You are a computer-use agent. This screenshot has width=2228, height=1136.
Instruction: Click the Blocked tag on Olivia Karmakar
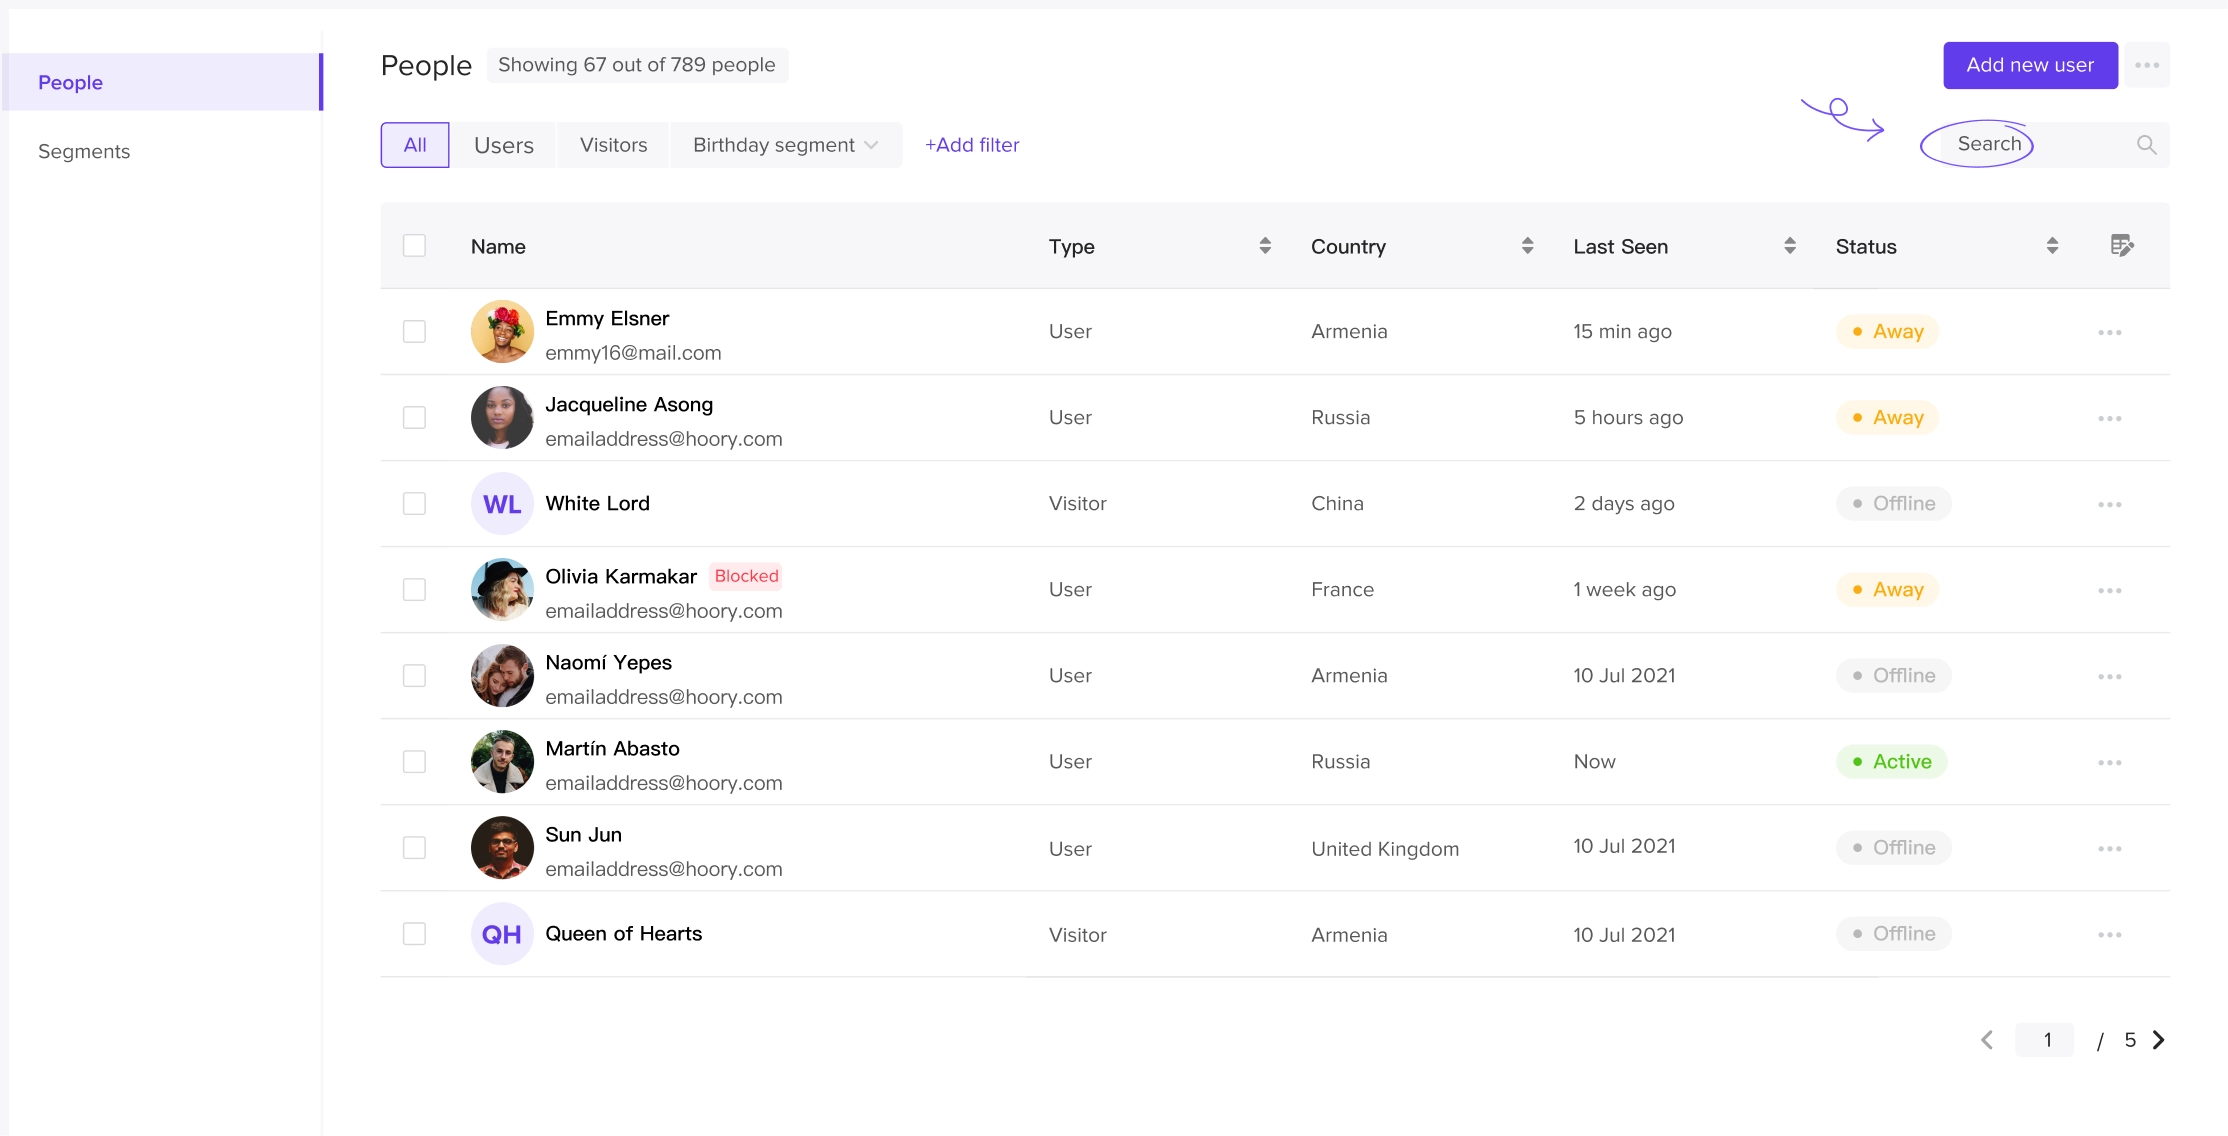point(746,576)
